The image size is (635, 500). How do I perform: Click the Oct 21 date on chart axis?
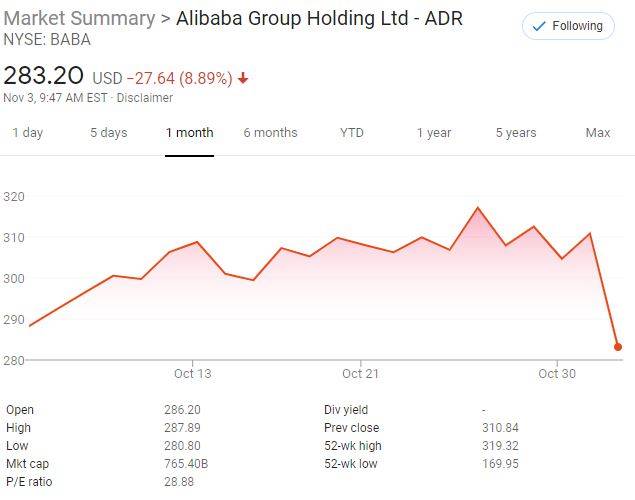click(x=360, y=374)
